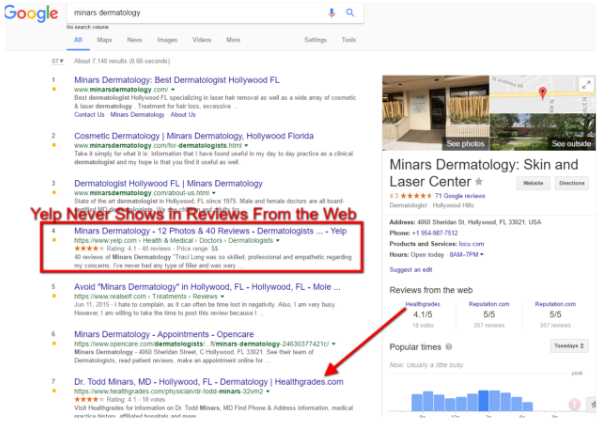The width and height of the screenshot is (613, 423).
Task: Open Minars Dermatology: Best Dermatologist Hollywood FL result
Action: pos(177,80)
